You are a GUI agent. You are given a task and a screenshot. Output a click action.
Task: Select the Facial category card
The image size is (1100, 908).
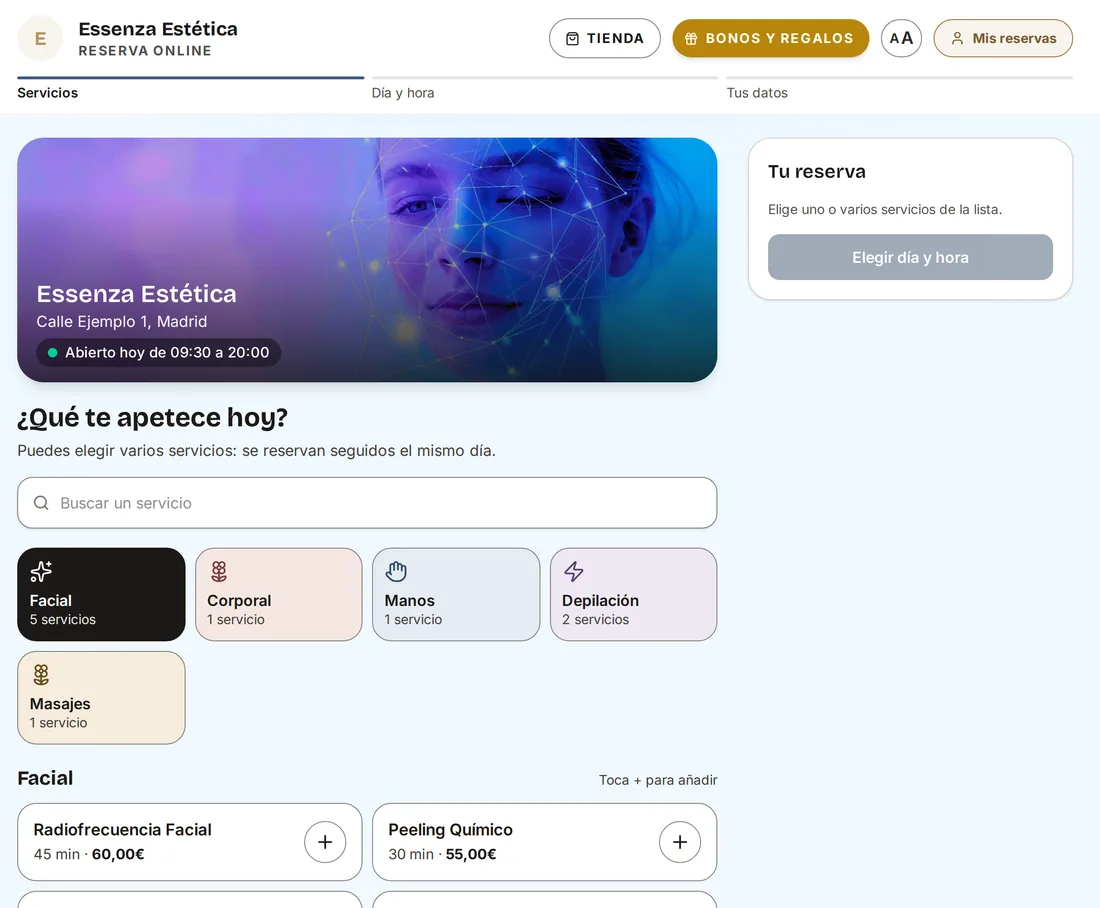[x=101, y=594]
